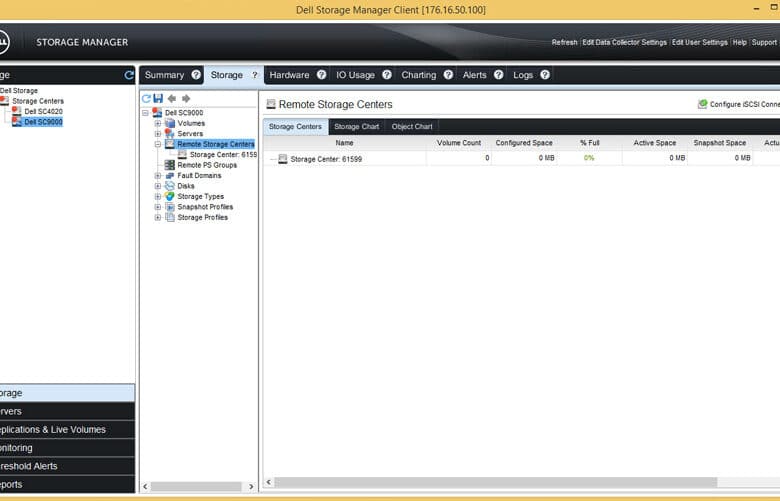Screen dimensions: 780x501
Task: Click the refresh icon in left panel header
Action: coord(129,75)
